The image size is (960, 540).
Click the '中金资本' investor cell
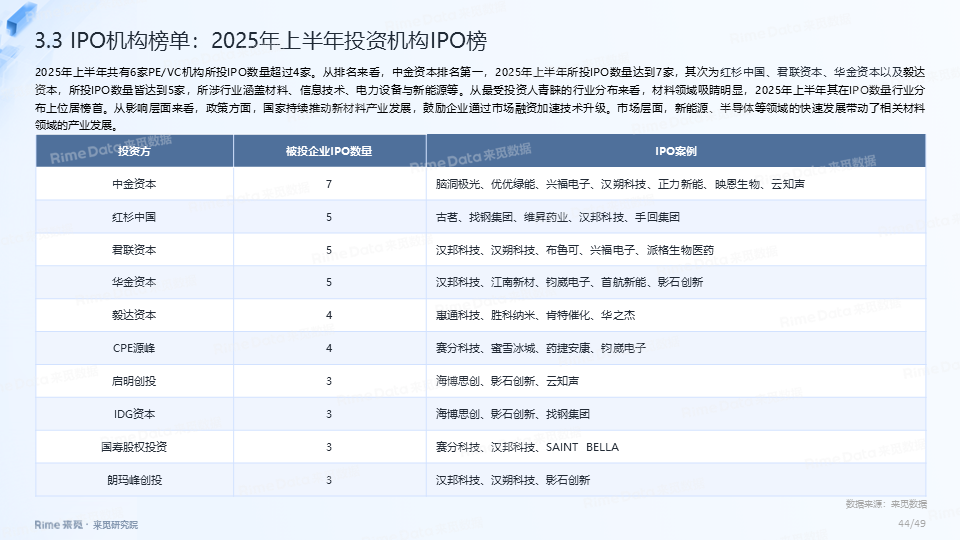coord(134,184)
